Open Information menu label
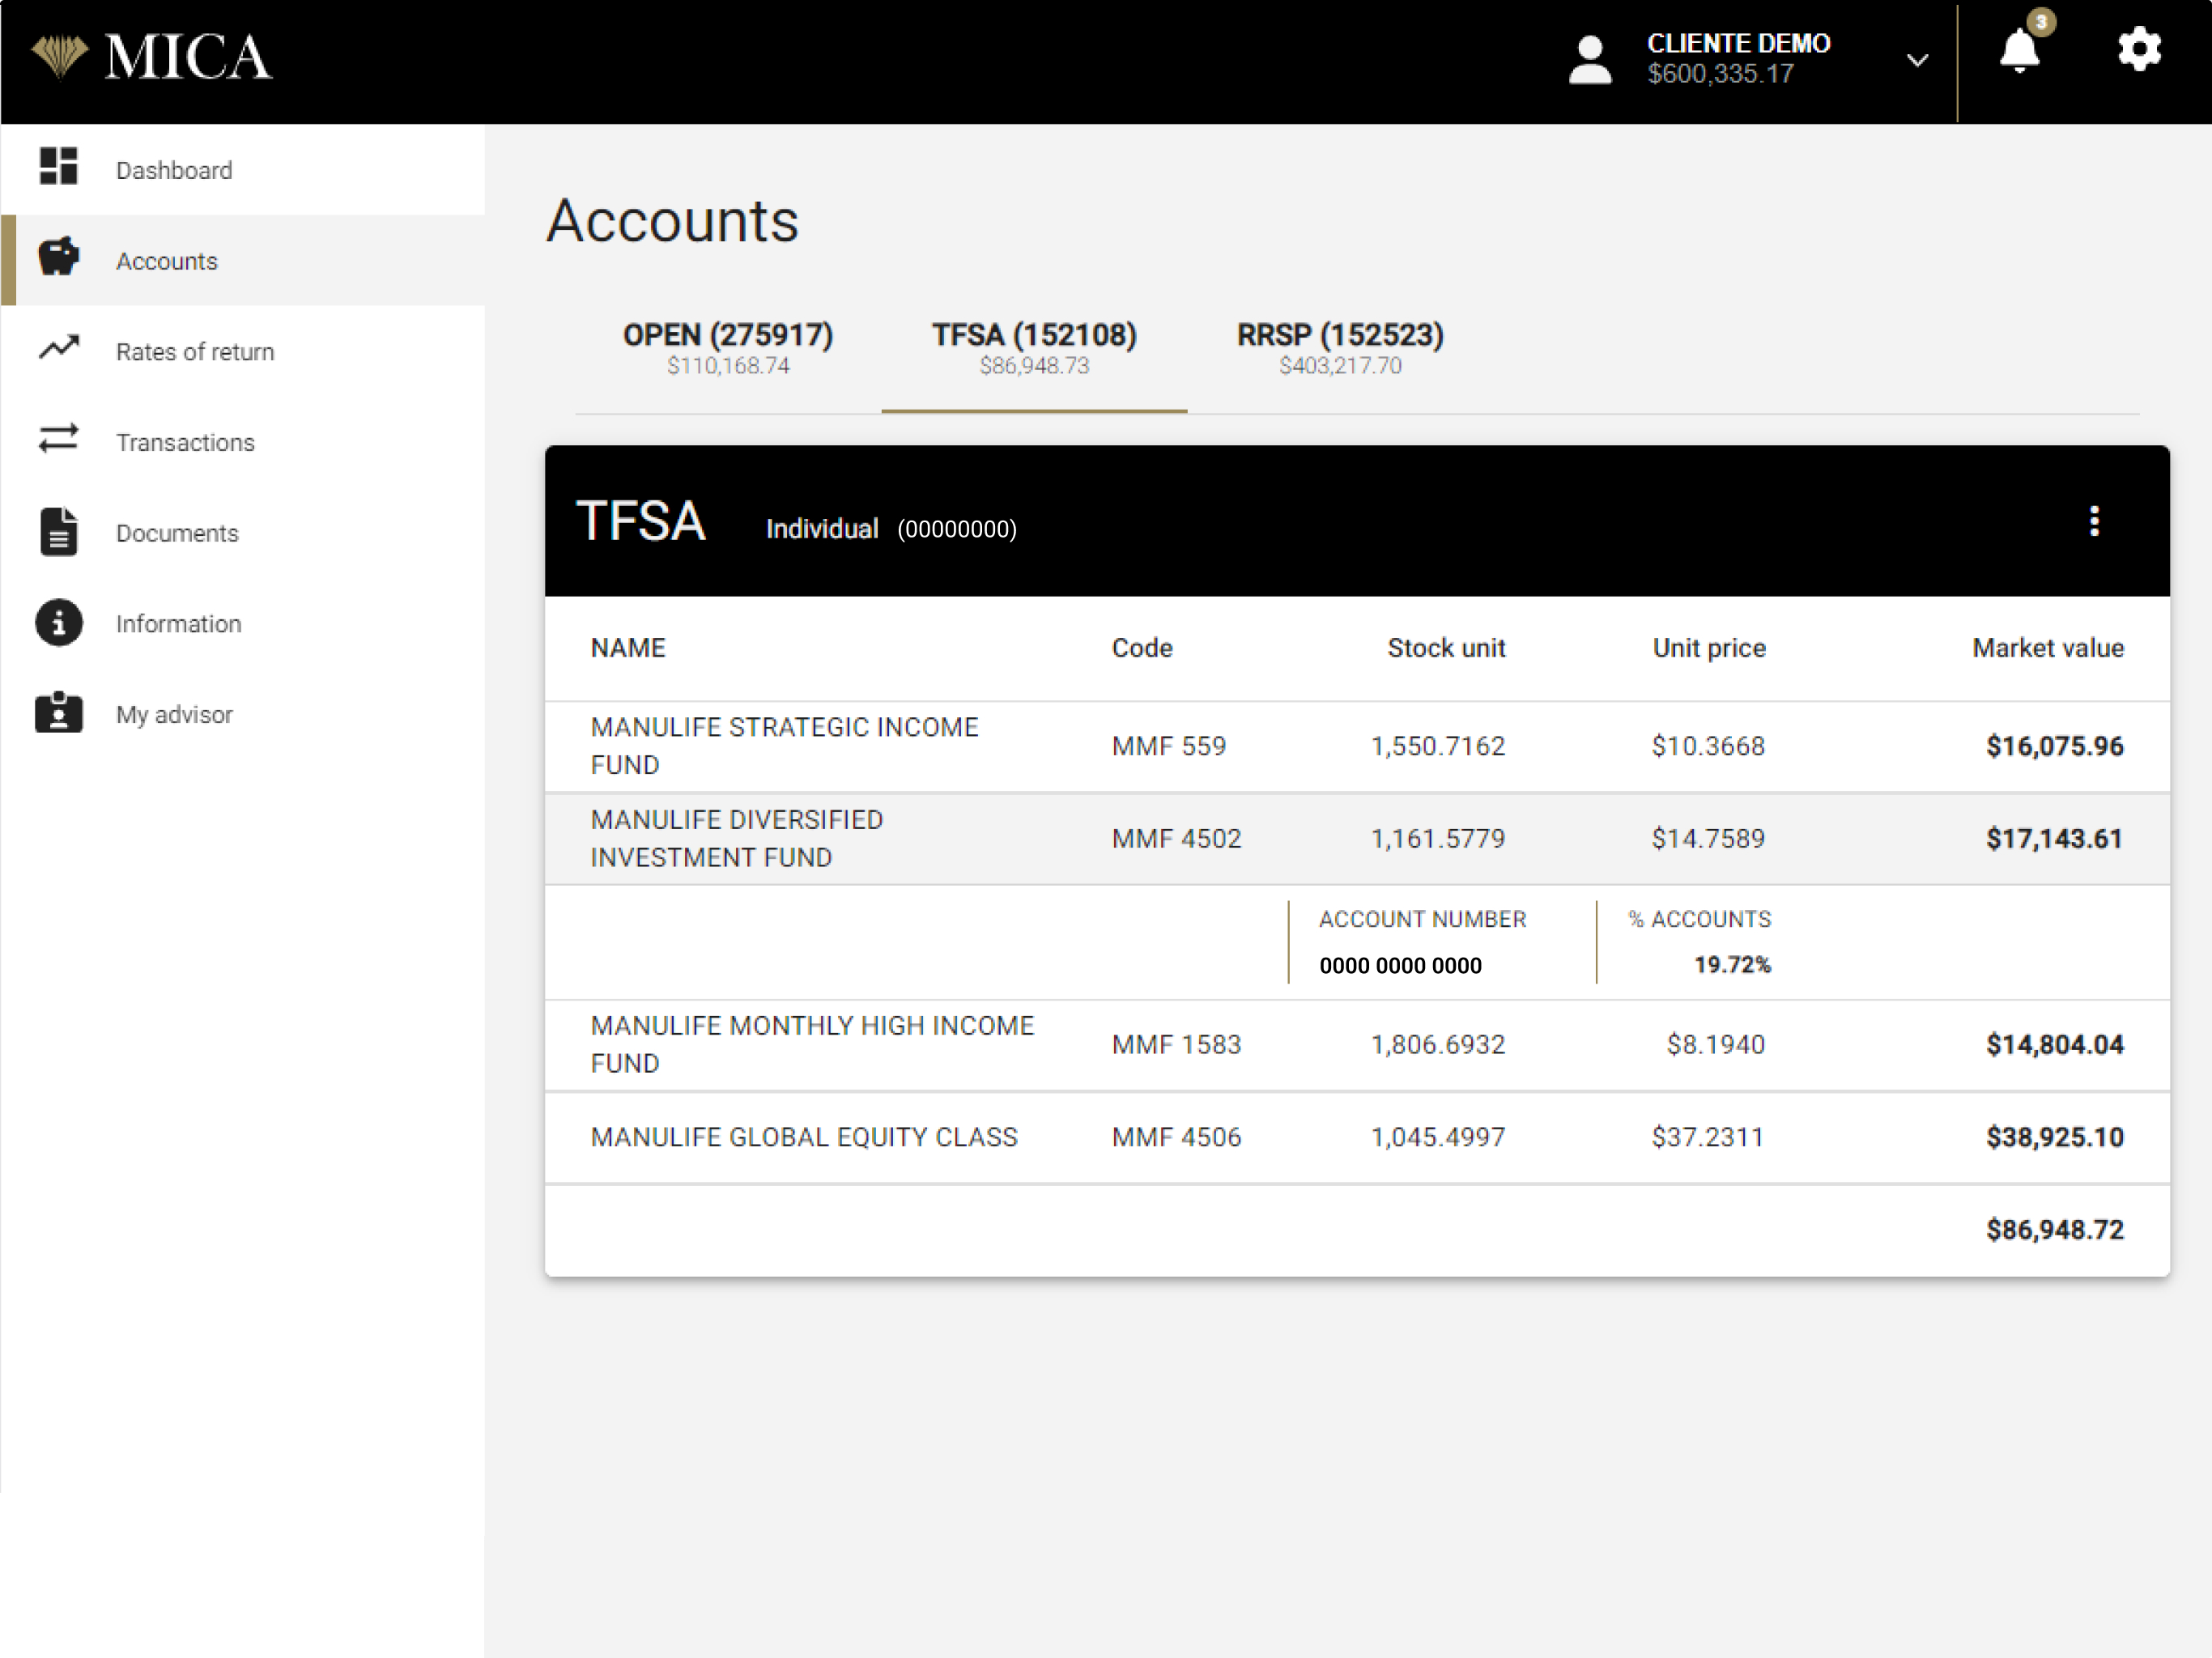The width and height of the screenshot is (2212, 1658). (178, 624)
